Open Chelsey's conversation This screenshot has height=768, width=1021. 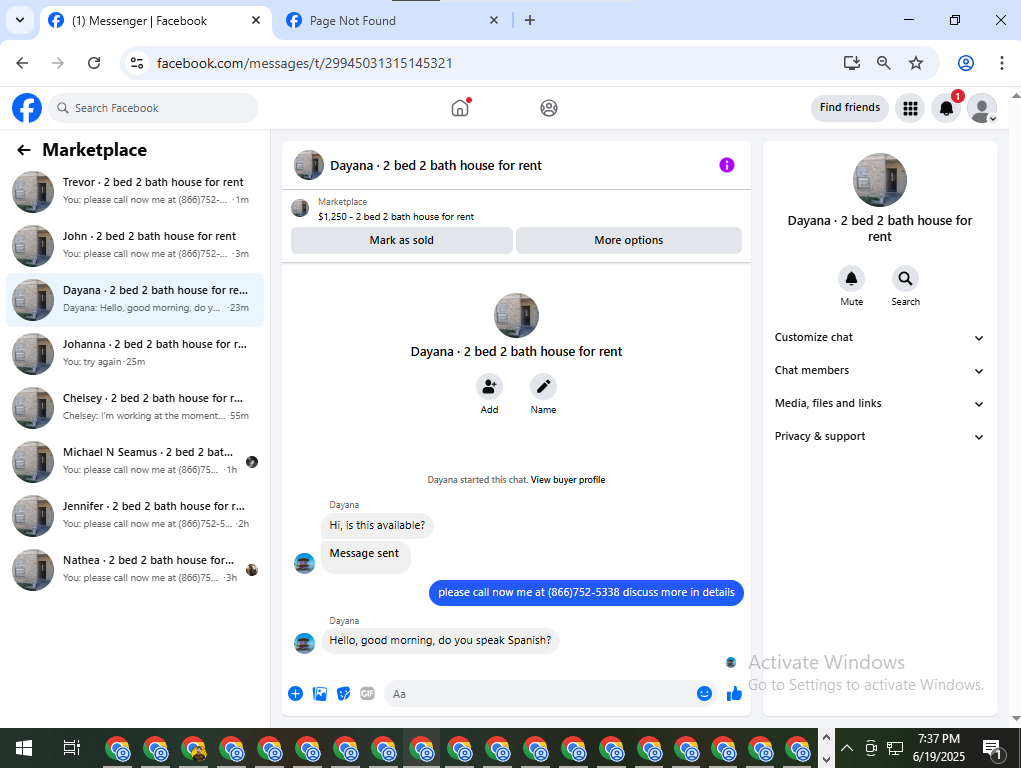click(135, 408)
